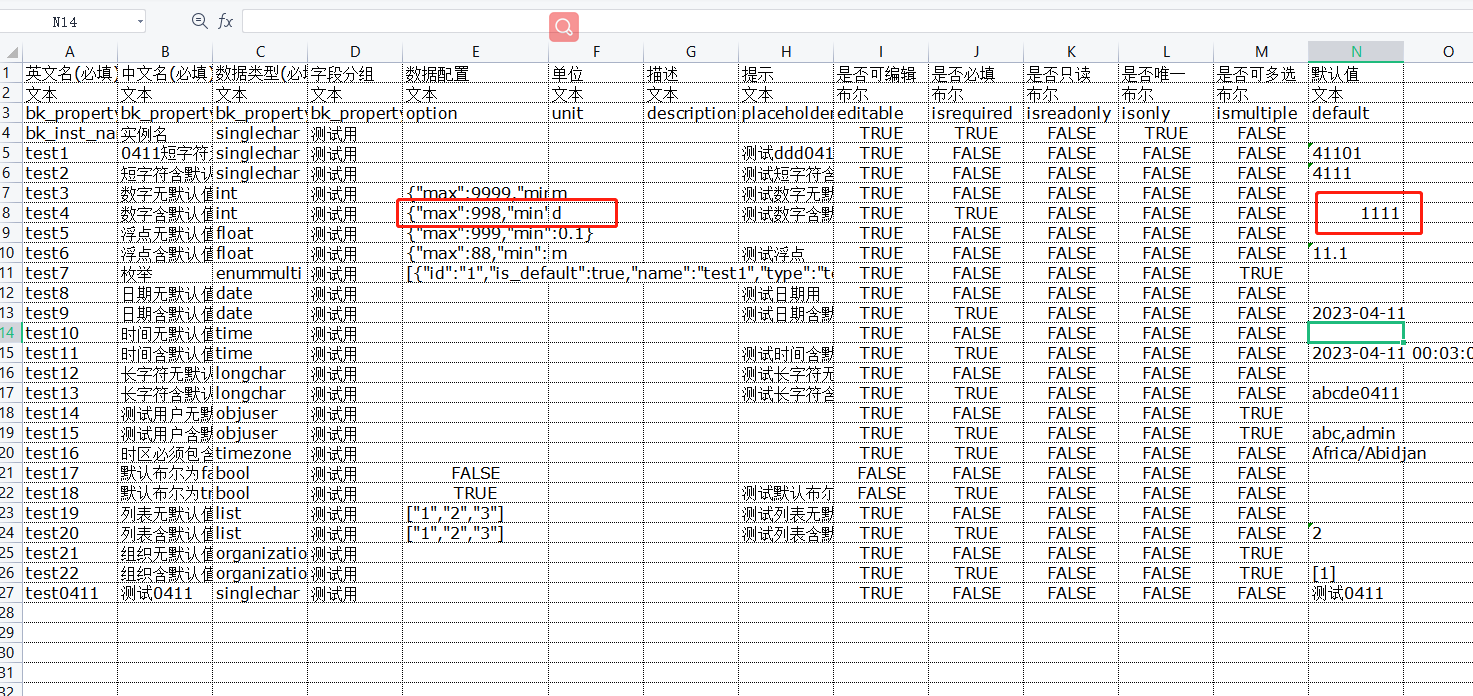Select the 'isrequired' cell
Screen dimensions: 1473x696
[976, 113]
